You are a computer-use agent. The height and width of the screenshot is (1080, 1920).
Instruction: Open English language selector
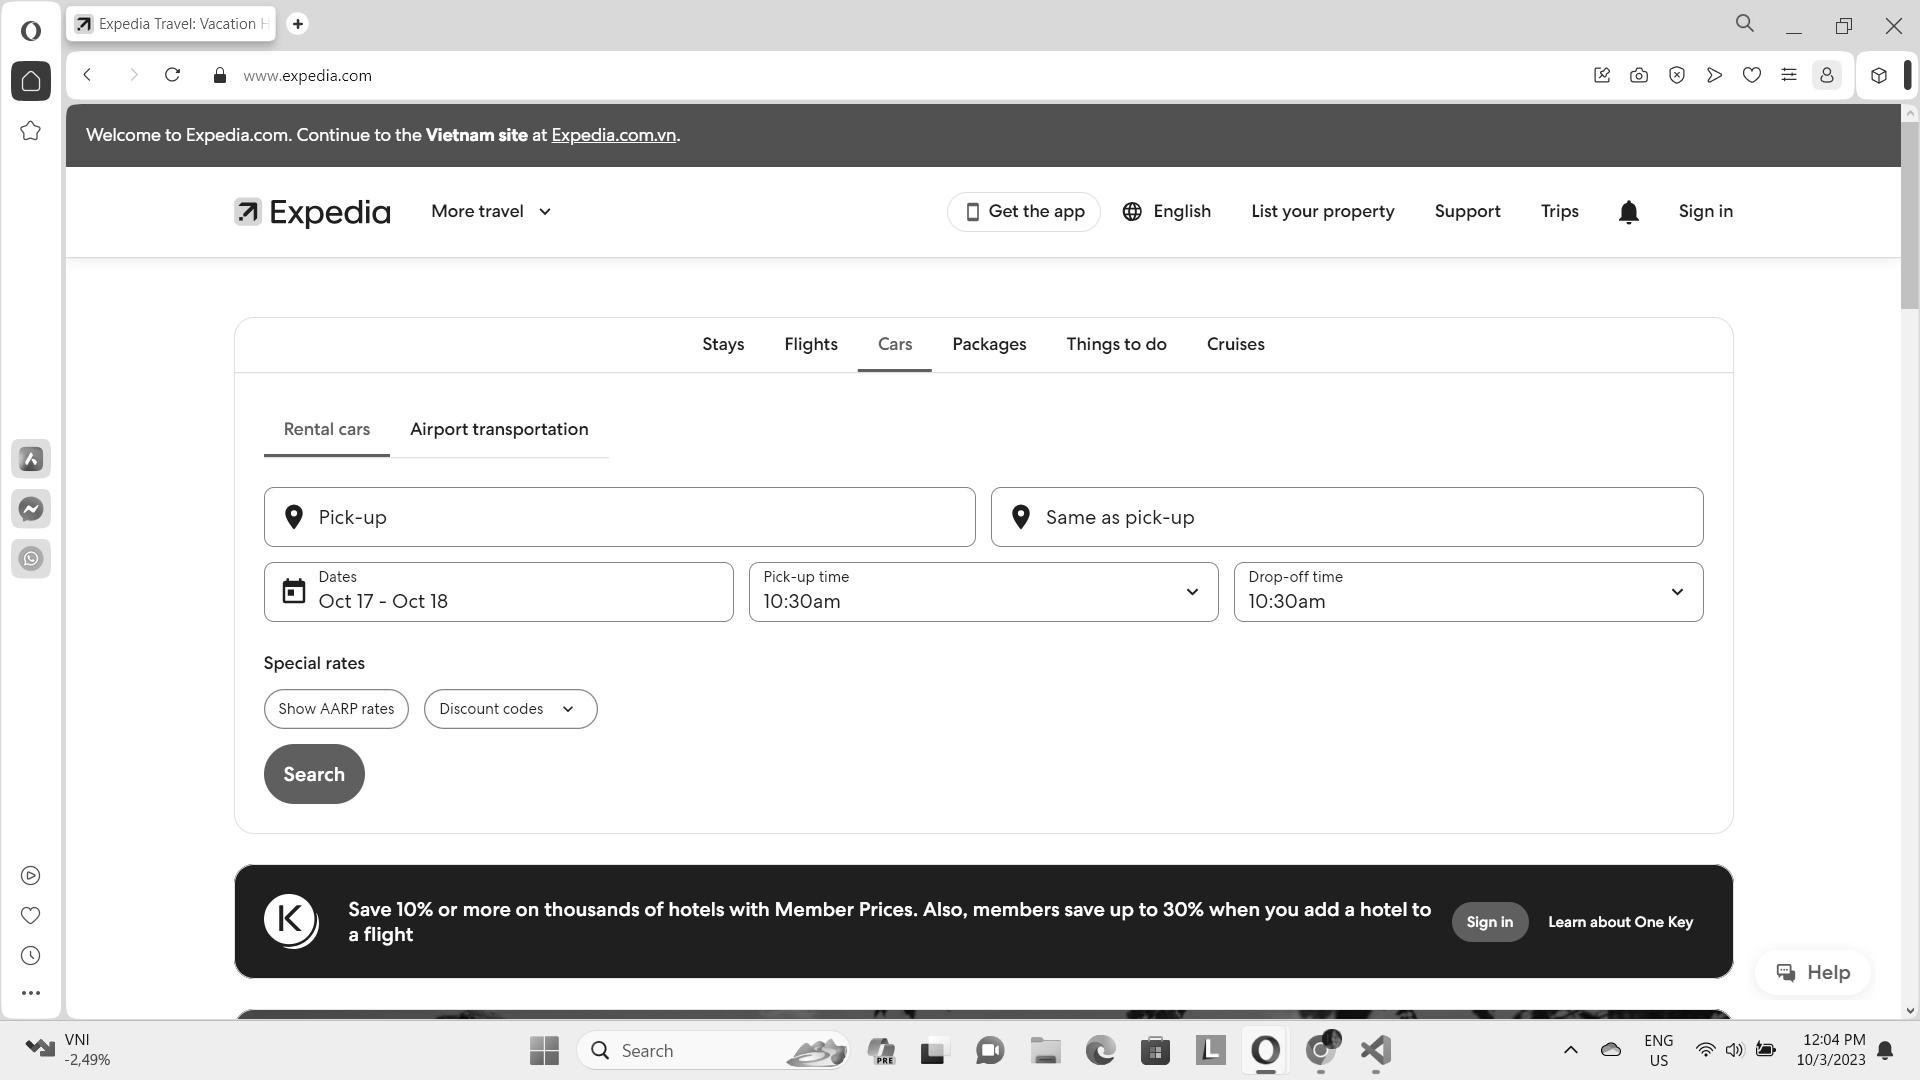pyautogui.click(x=1166, y=212)
